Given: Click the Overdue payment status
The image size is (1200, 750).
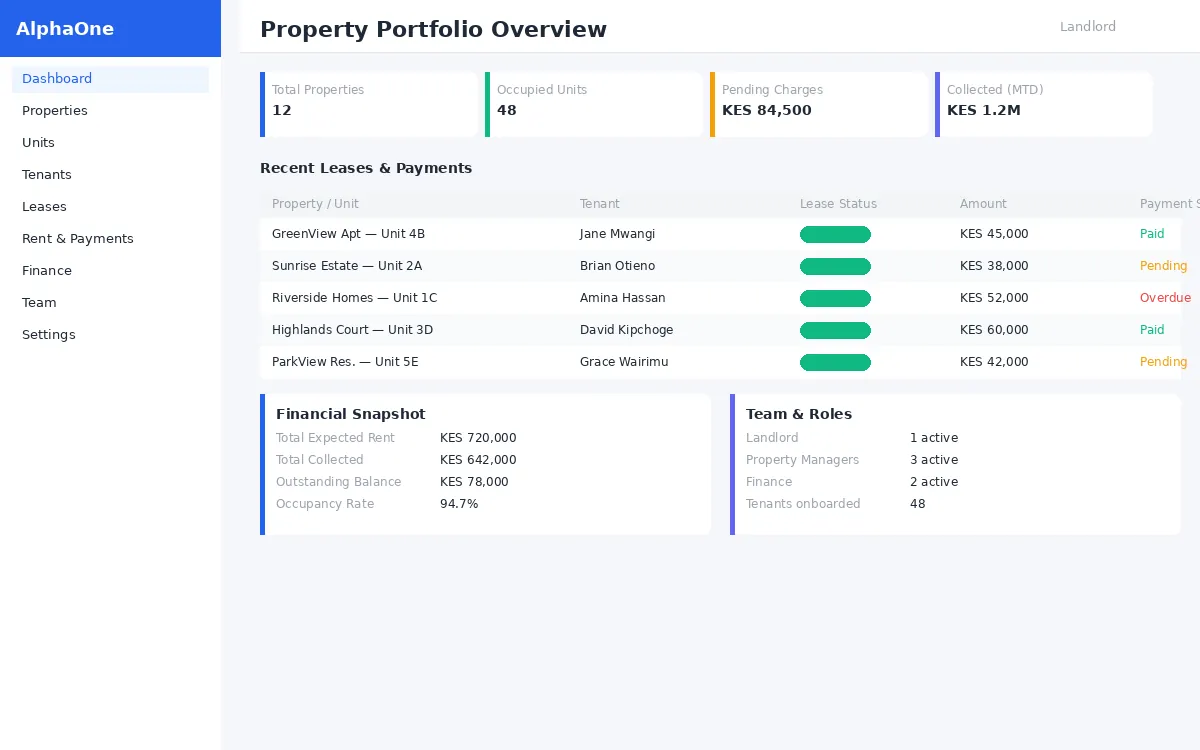Looking at the screenshot, I should [x=1165, y=298].
